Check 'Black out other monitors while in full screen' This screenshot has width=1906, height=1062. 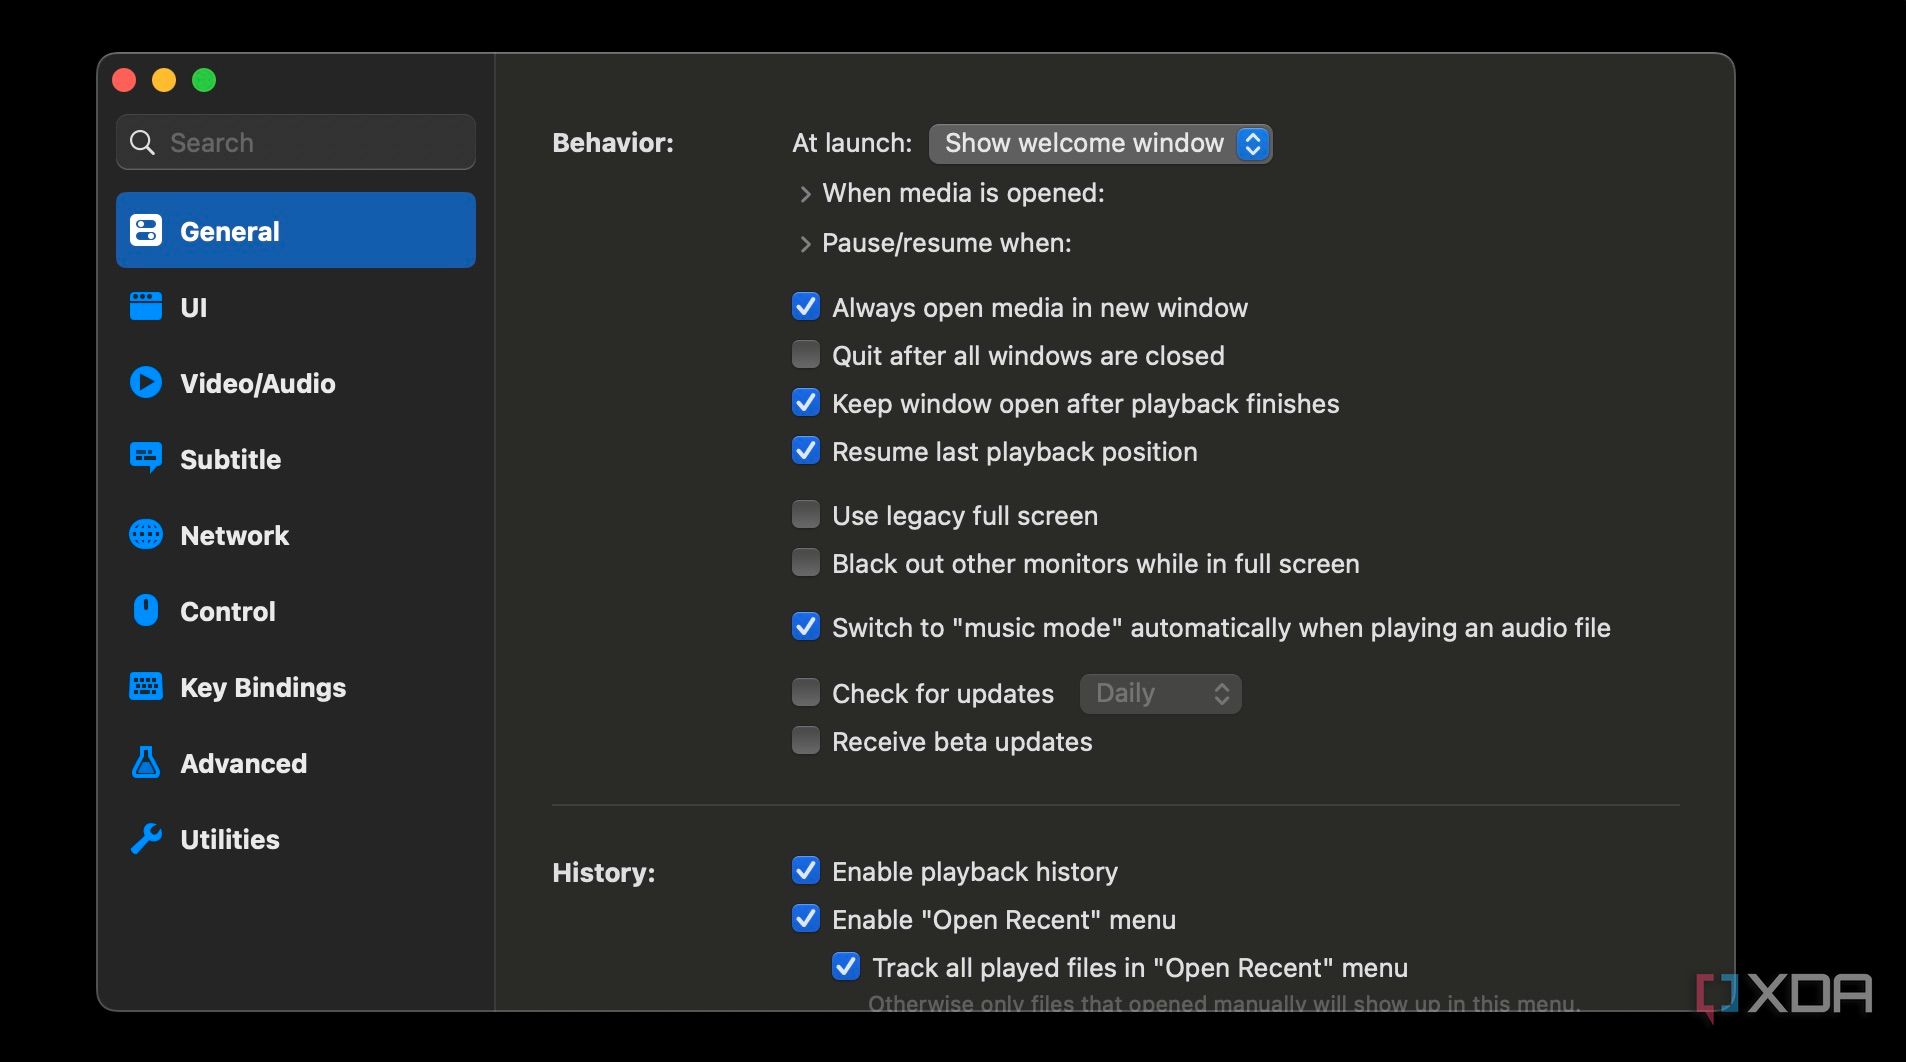coord(806,562)
